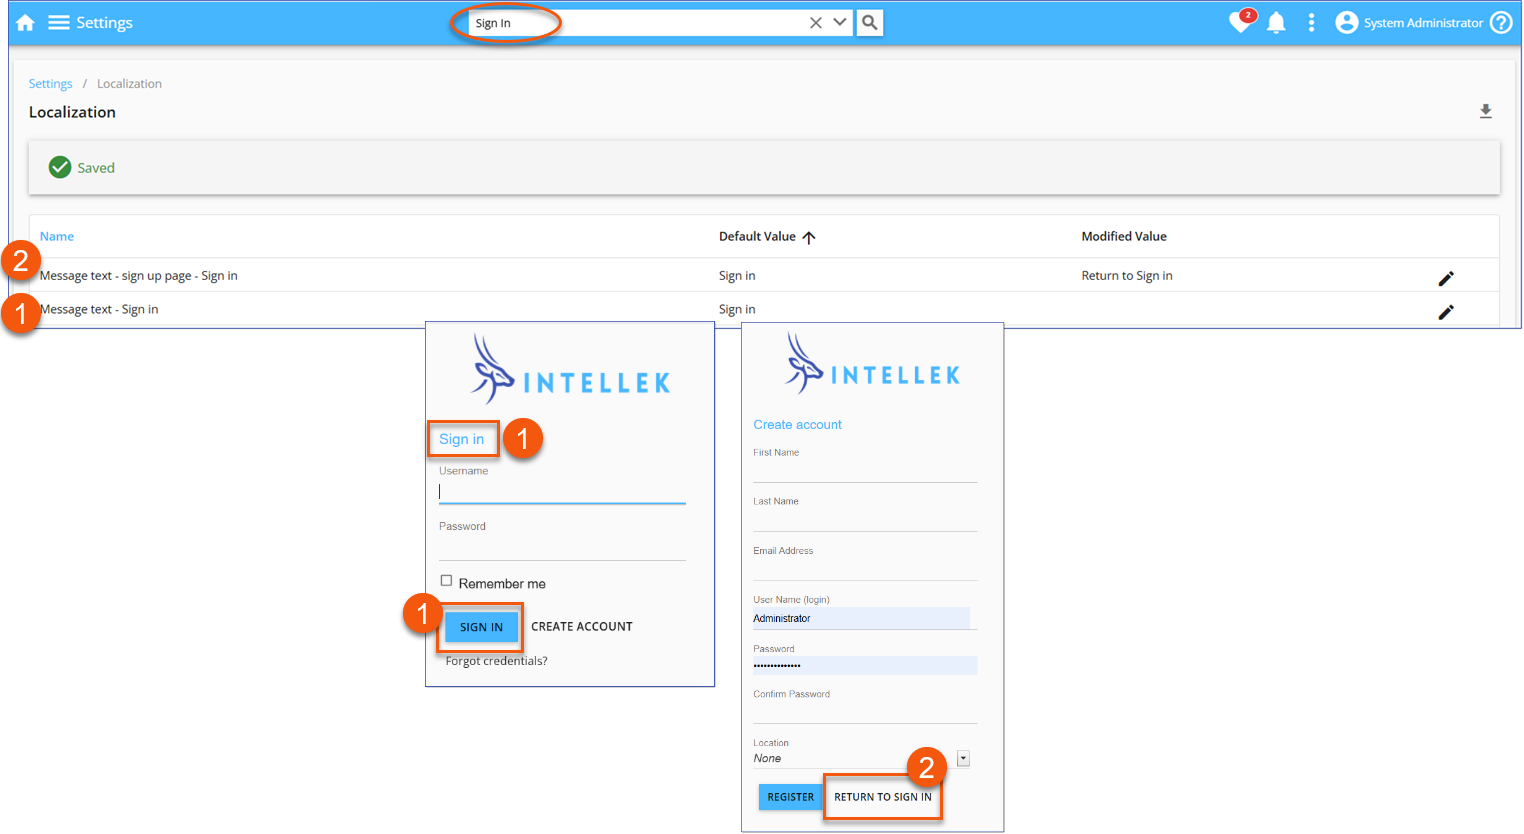The height and width of the screenshot is (834, 1524).
Task: Click the magnifier search button
Action: click(x=870, y=23)
